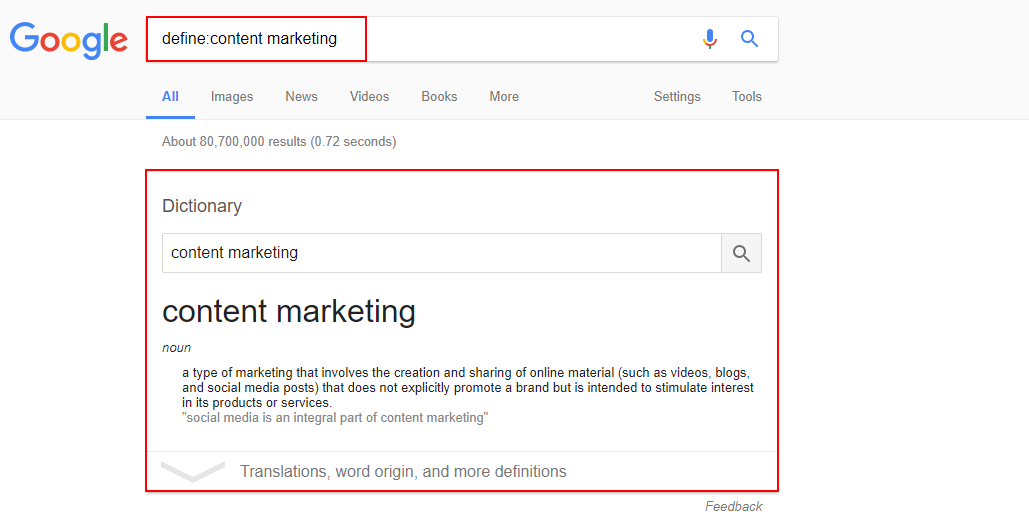The height and width of the screenshot is (525, 1029).
Task: Open the Settings menu
Action: click(x=677, y=96)
